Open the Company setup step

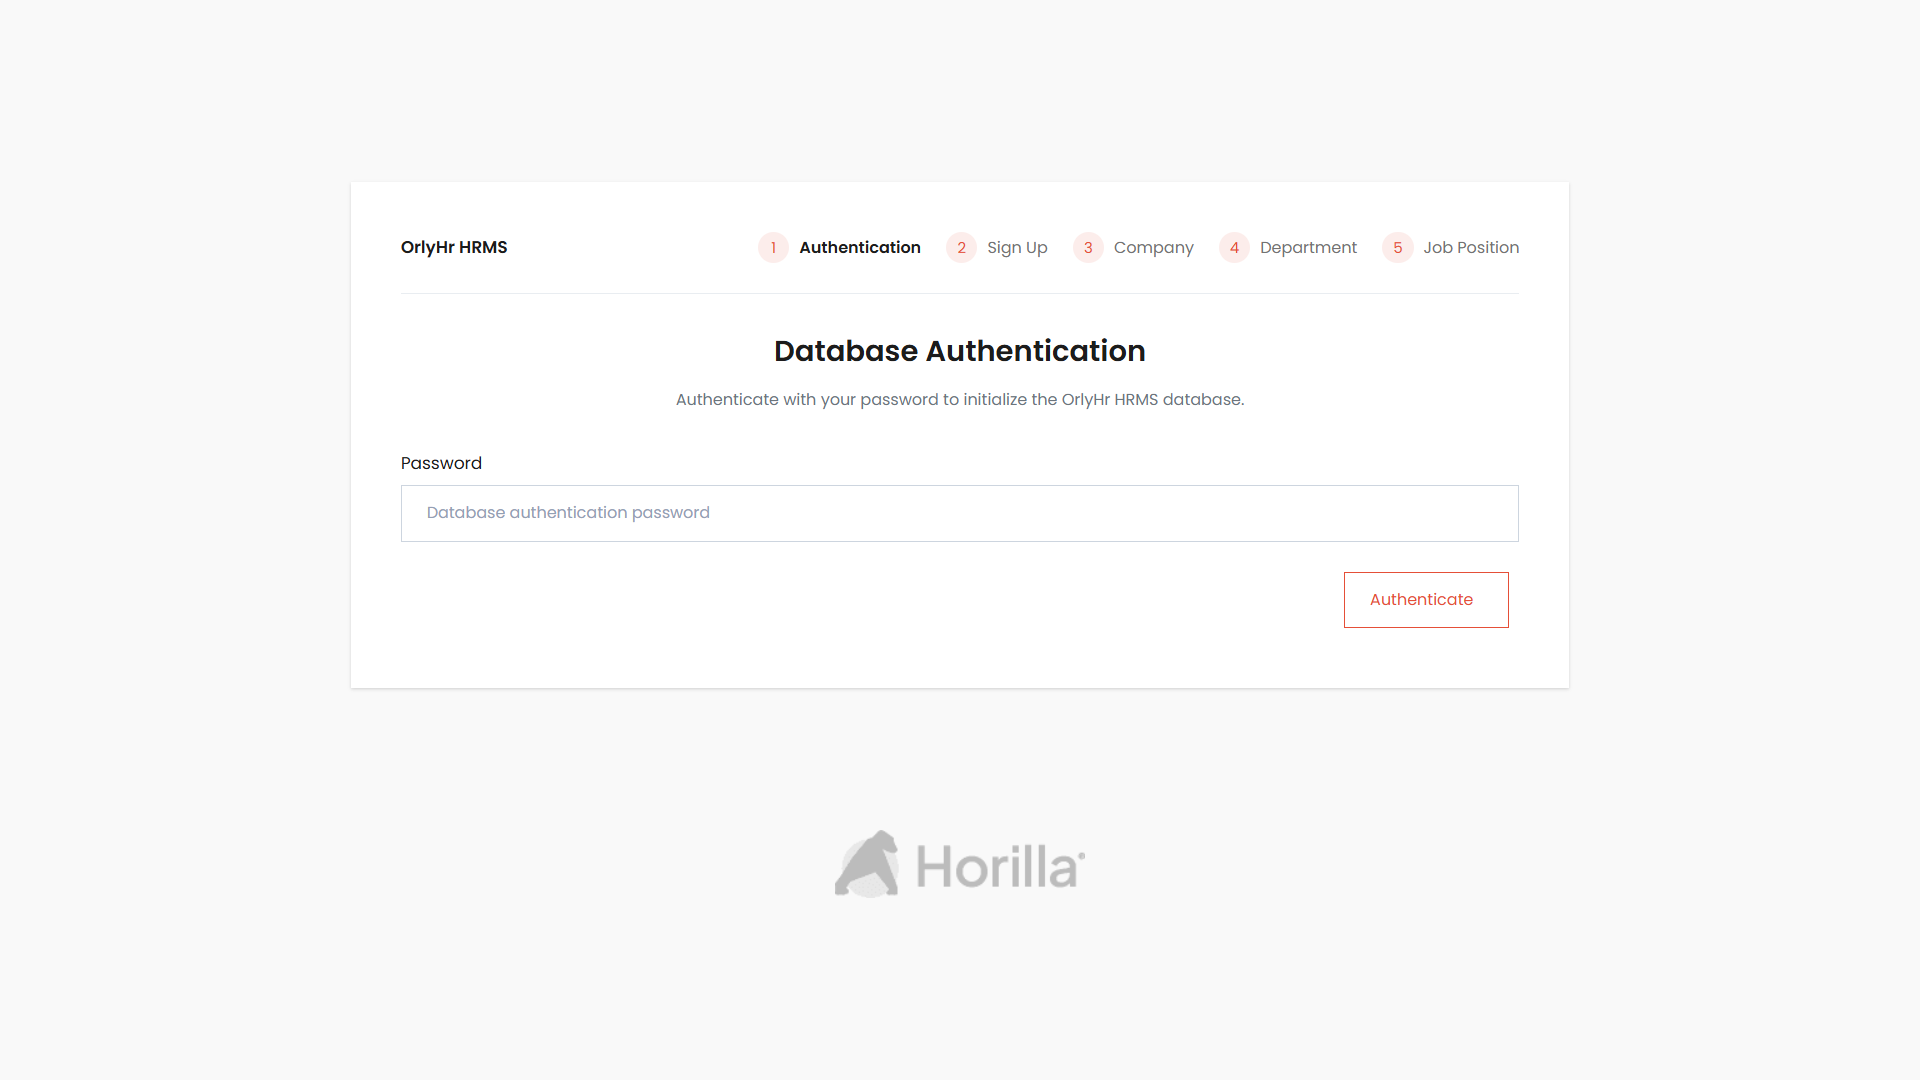click(1152, 247)
